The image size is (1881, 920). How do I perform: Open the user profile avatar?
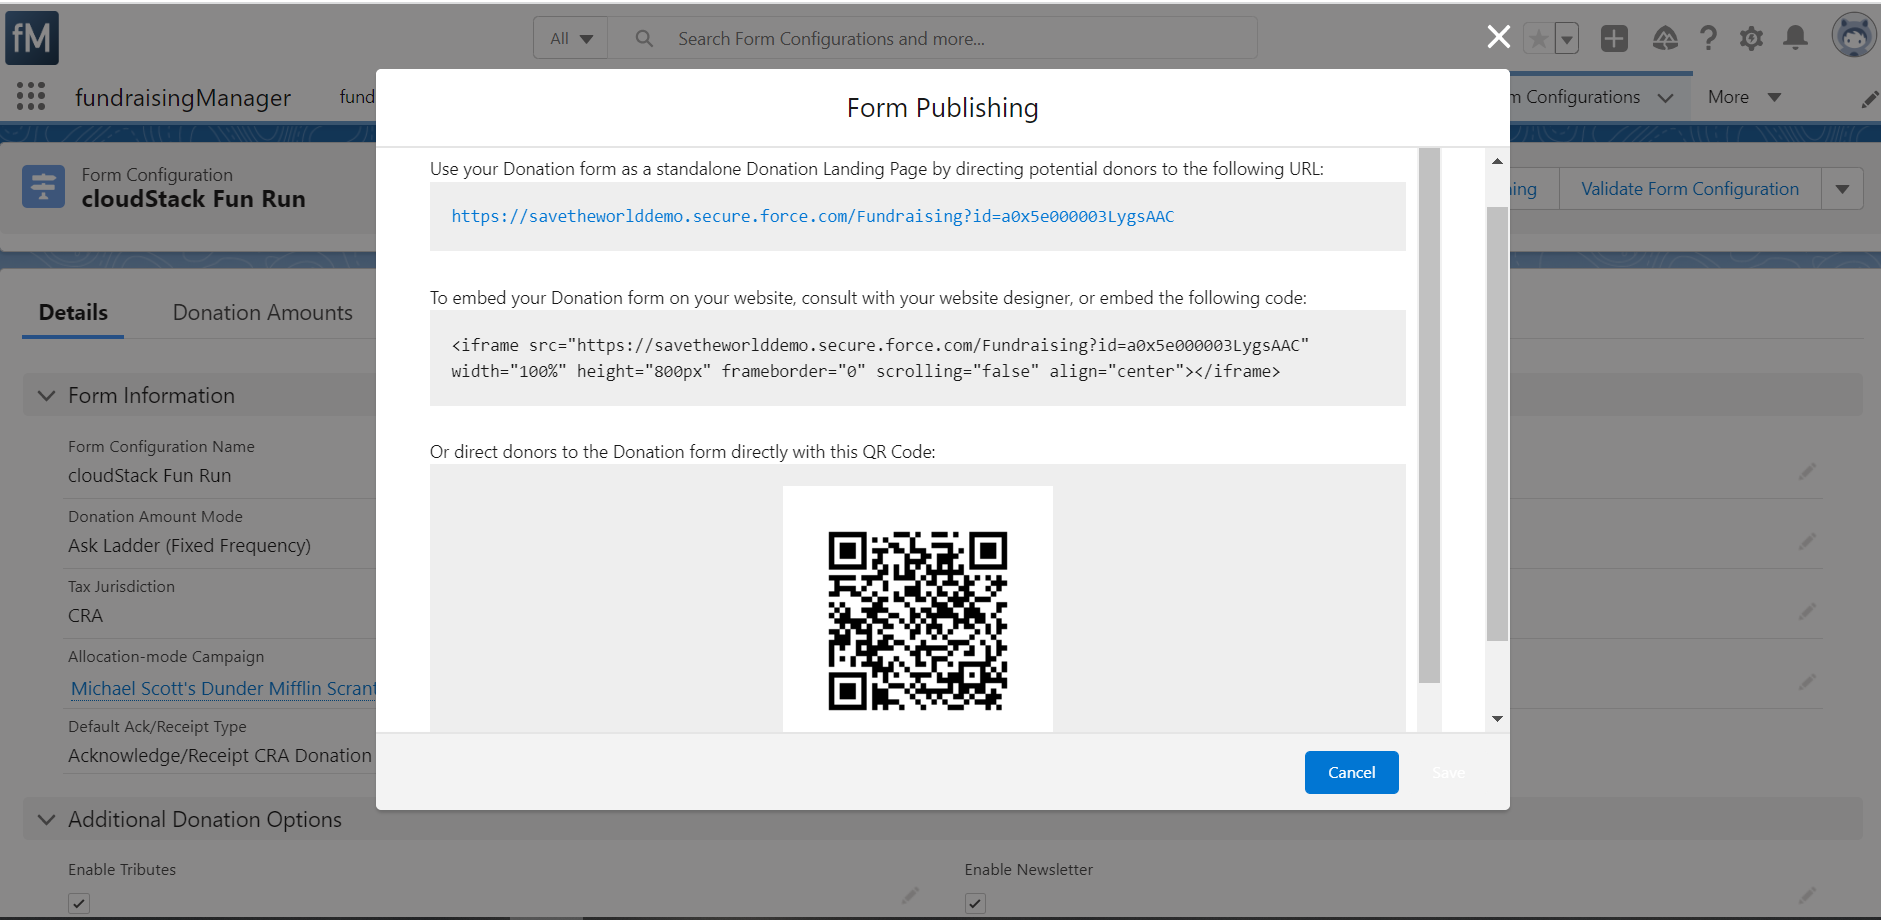[x=1854, y=36]
